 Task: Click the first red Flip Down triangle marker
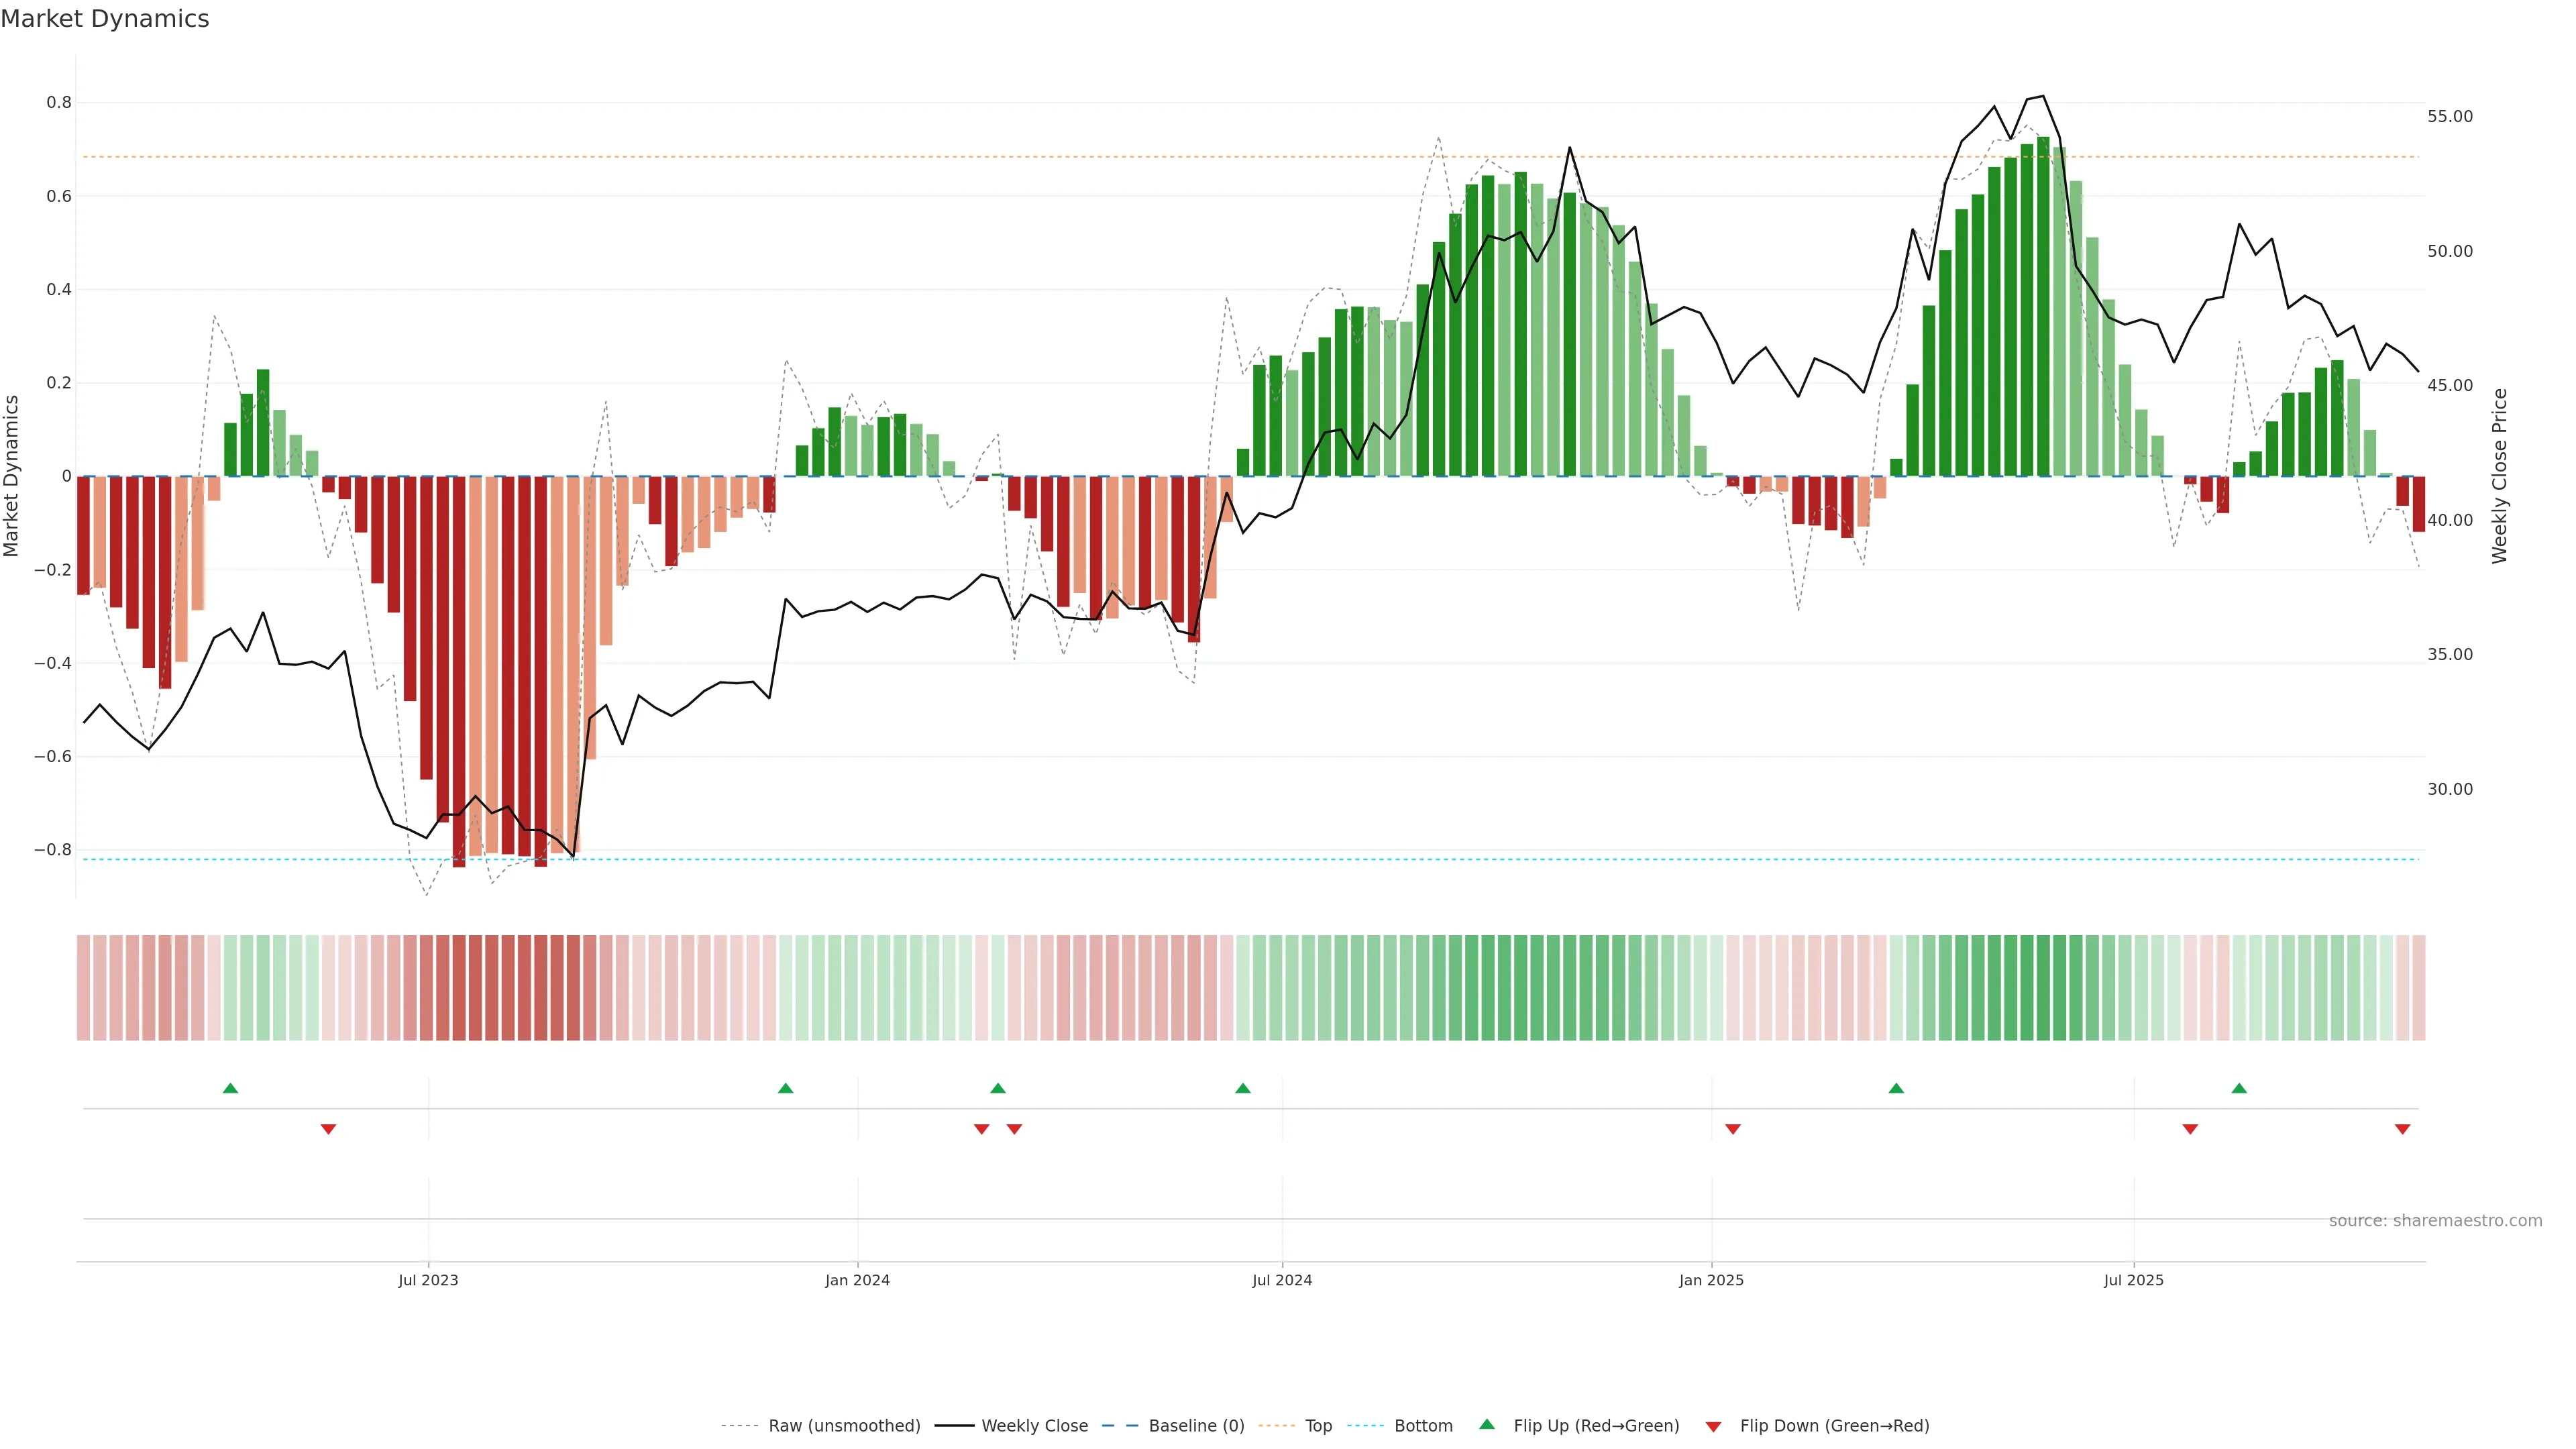point(328,1129)
